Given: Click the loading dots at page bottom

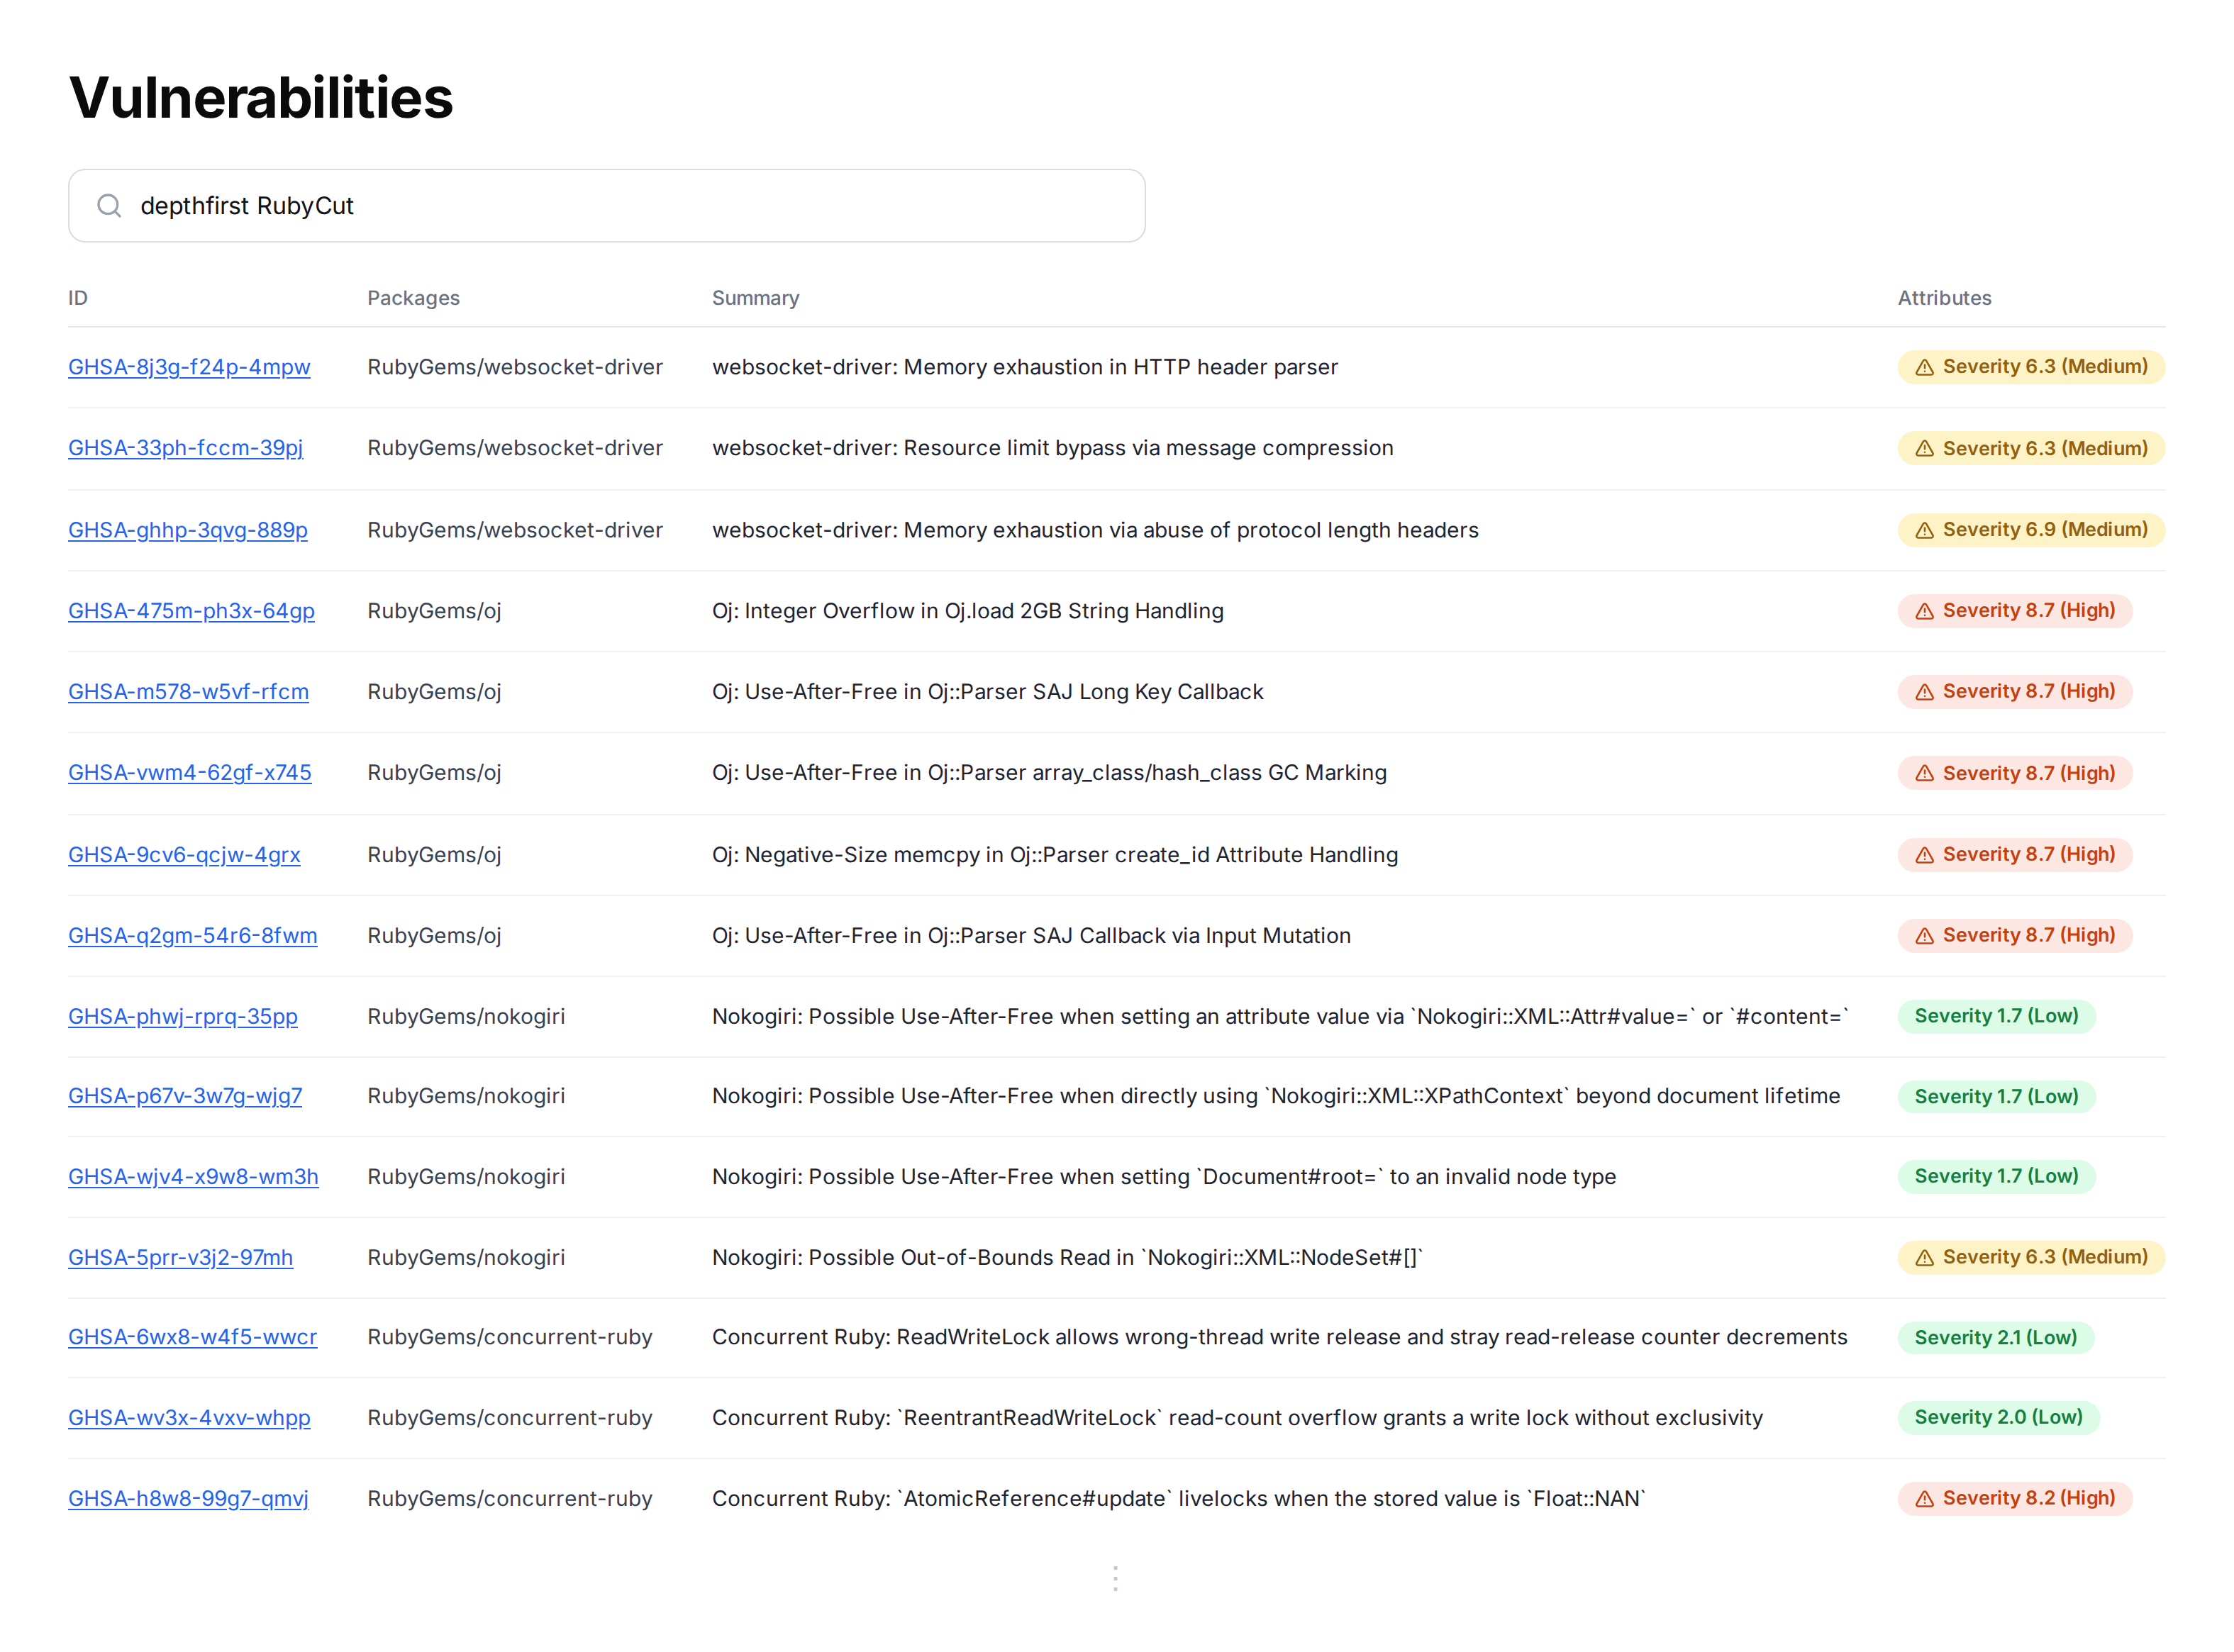Looking at the screenshot, I should [x=1115, y=1579].
